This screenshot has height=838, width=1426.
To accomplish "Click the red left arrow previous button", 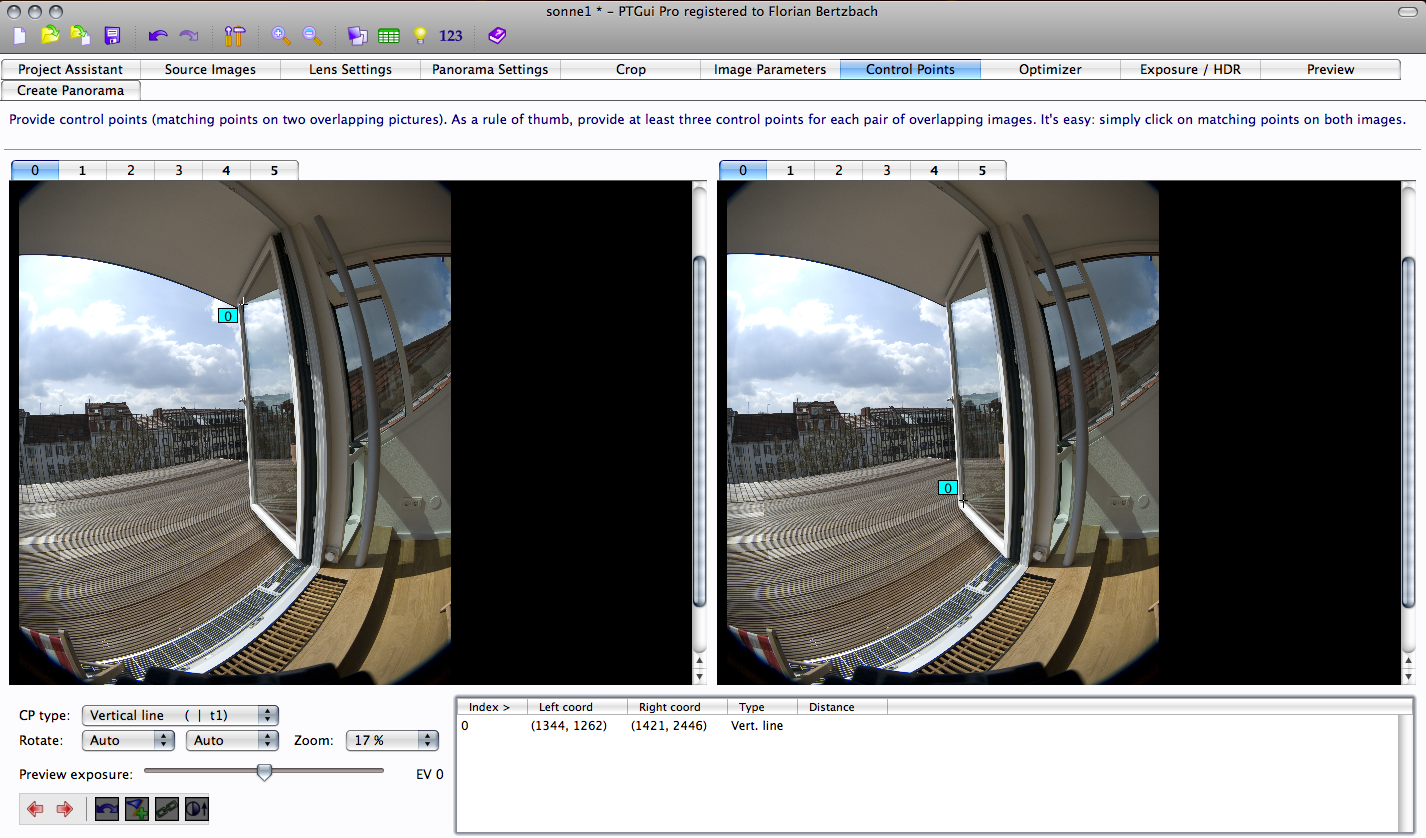I will pyautogui.click(x=36, y=809).
